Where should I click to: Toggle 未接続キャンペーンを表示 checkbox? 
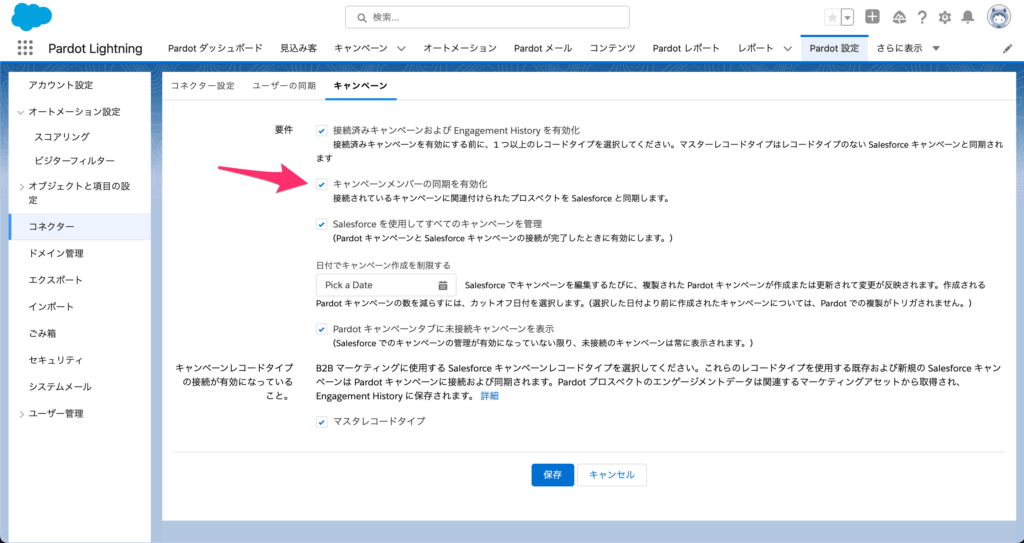[321, 329]
